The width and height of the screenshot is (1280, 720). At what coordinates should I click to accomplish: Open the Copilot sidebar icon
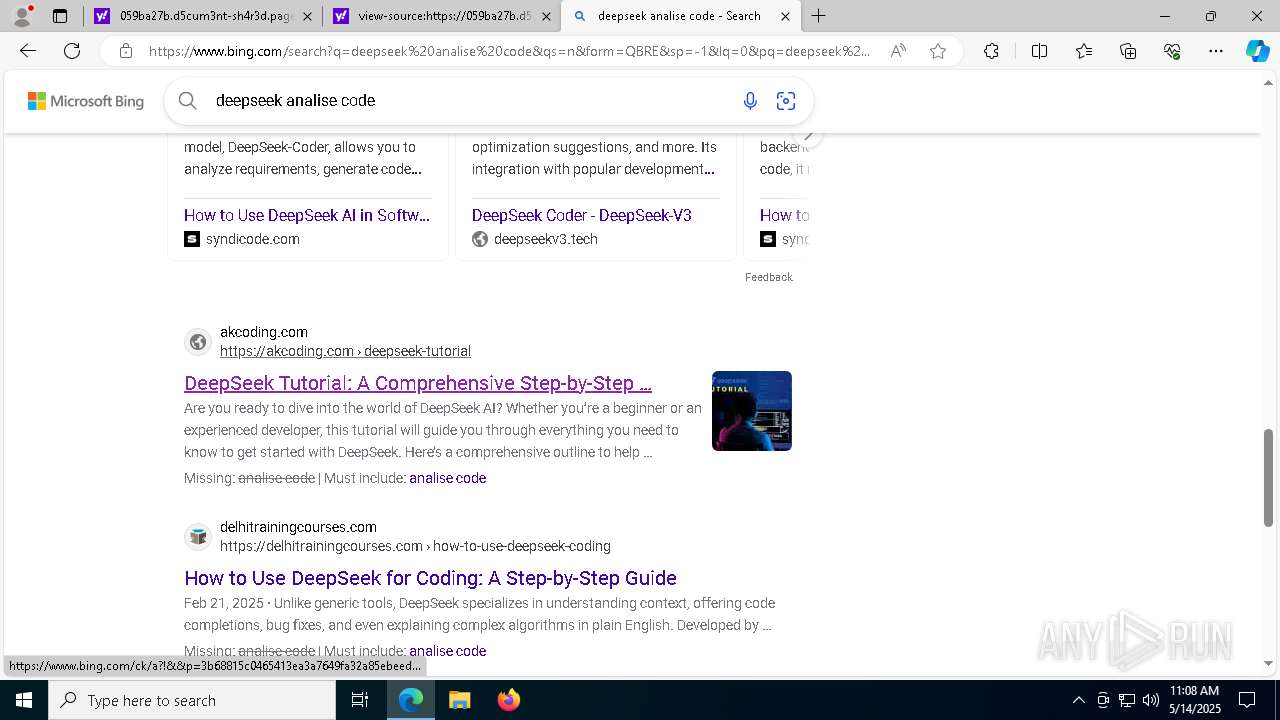pos(1258,51)
